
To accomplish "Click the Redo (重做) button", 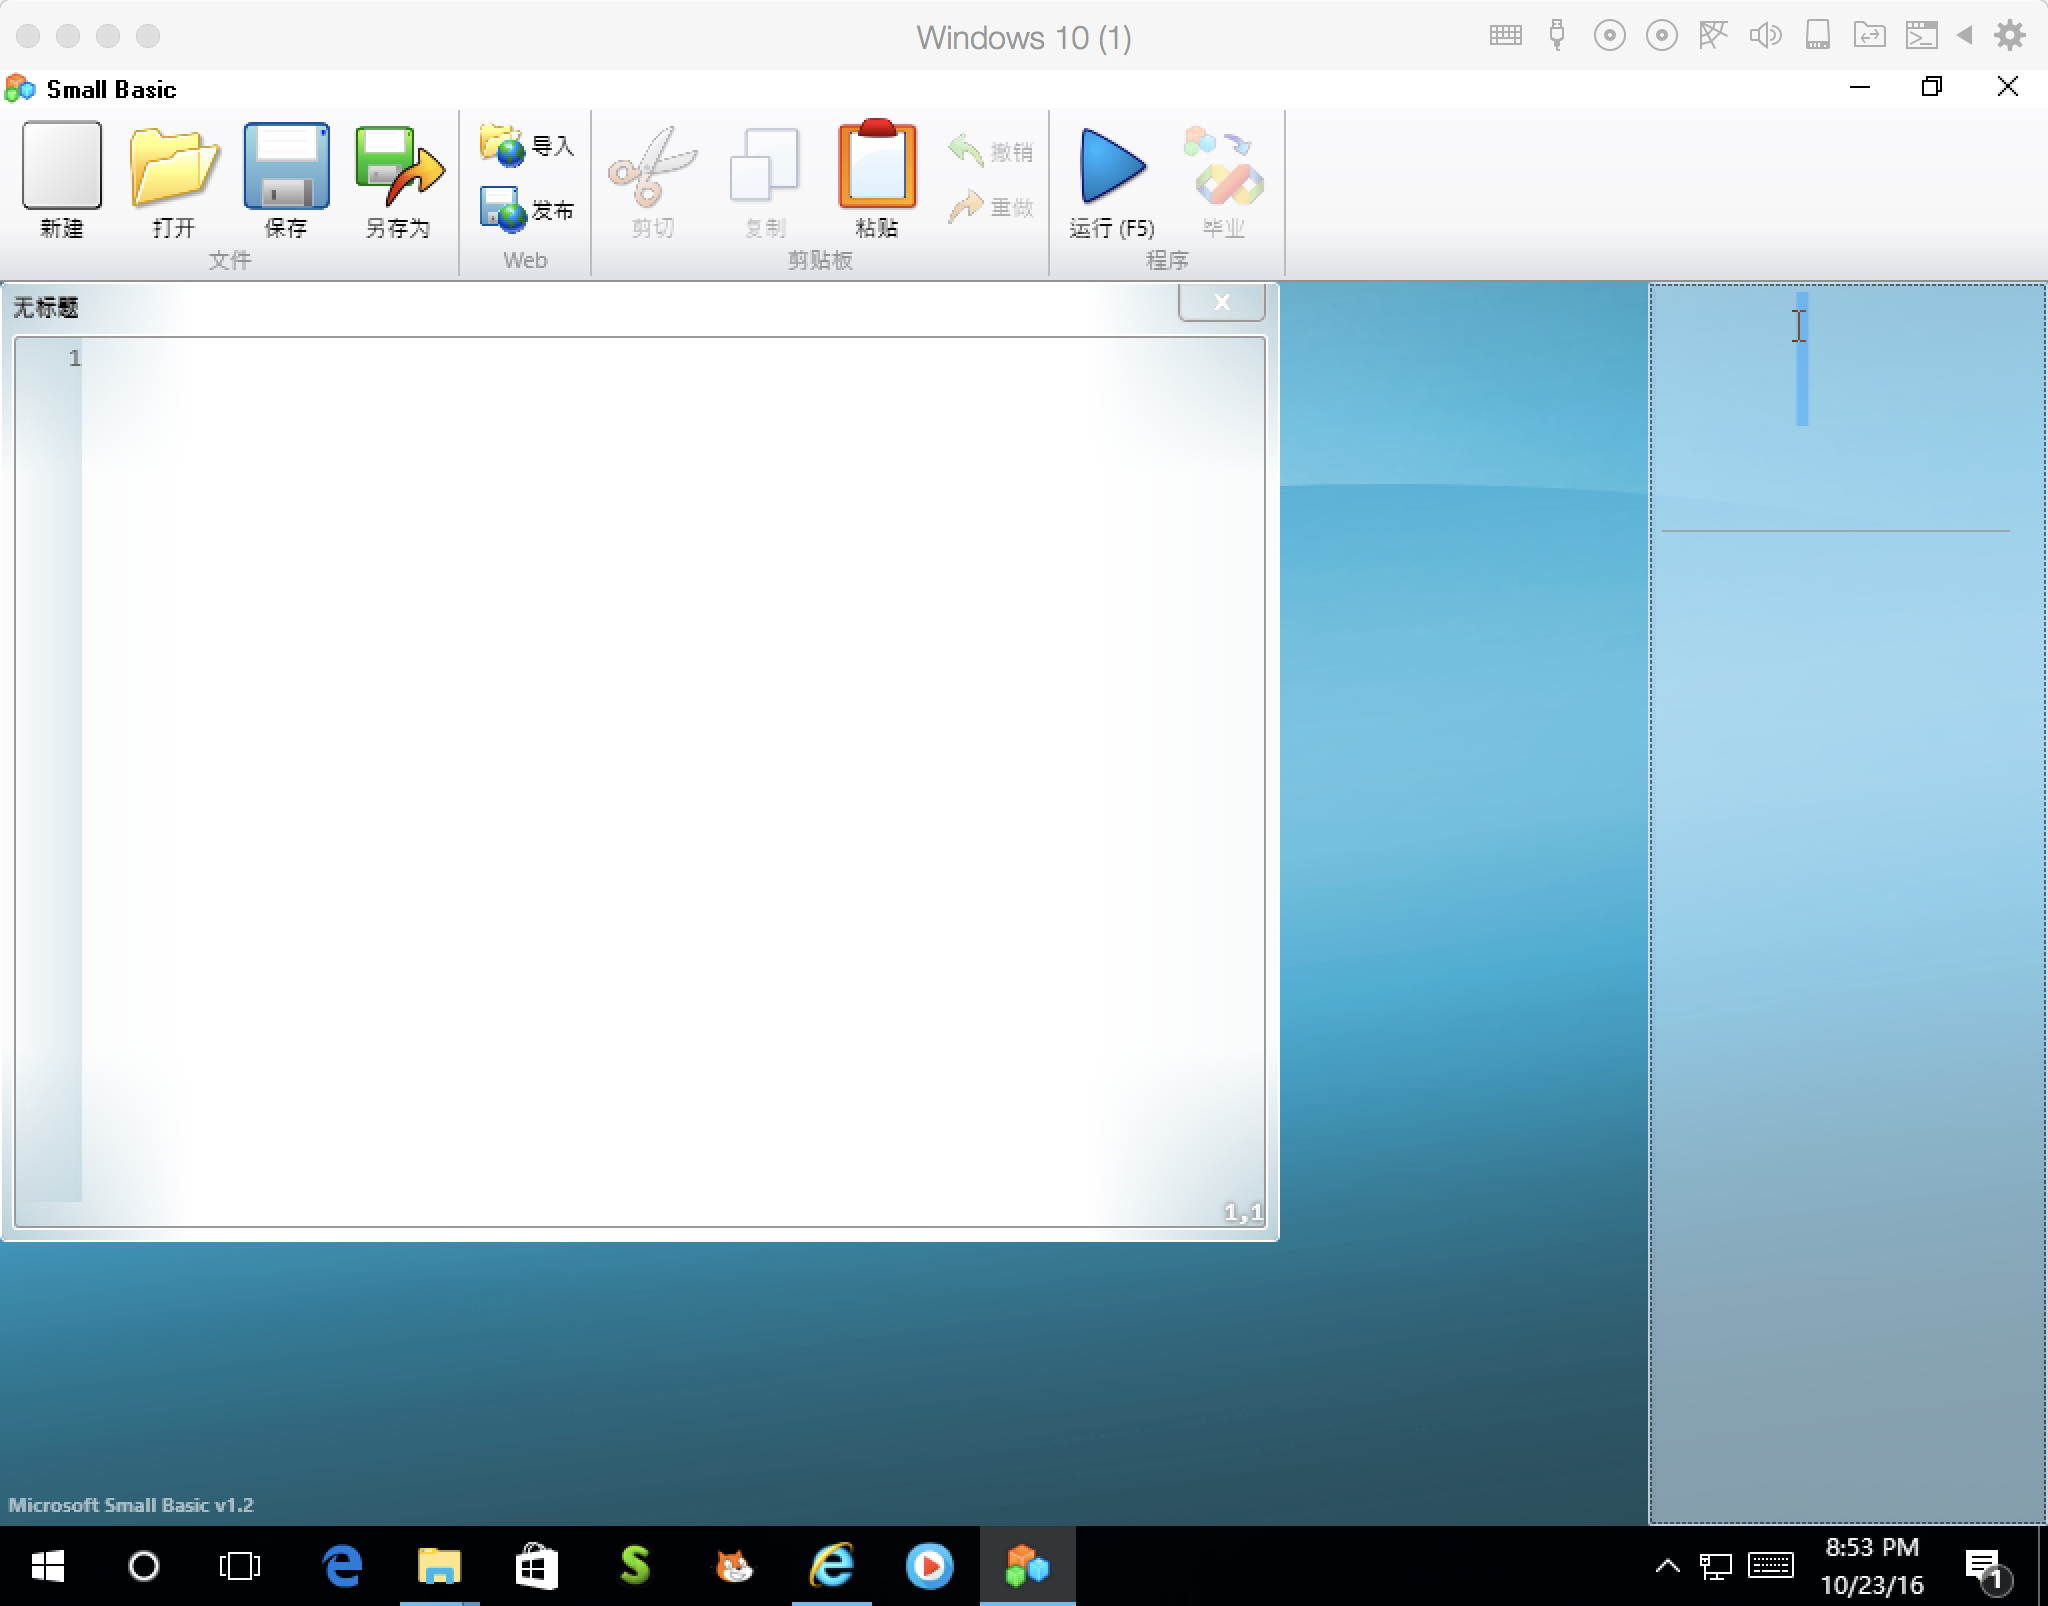I will [x=990, y=207].
